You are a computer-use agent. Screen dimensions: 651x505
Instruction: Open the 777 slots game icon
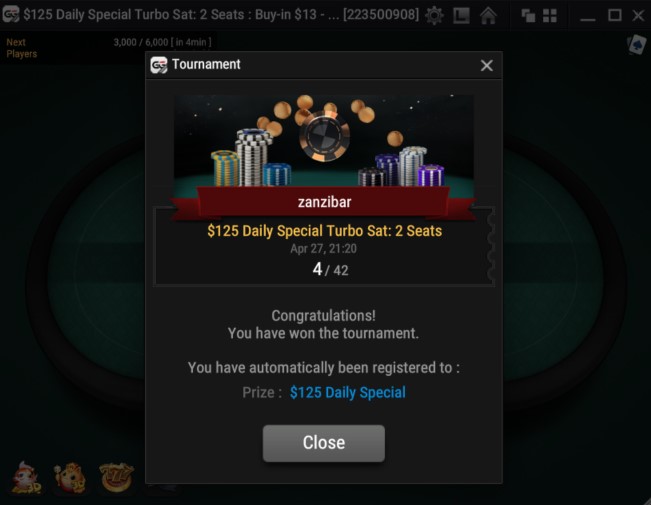click(117, 477)
